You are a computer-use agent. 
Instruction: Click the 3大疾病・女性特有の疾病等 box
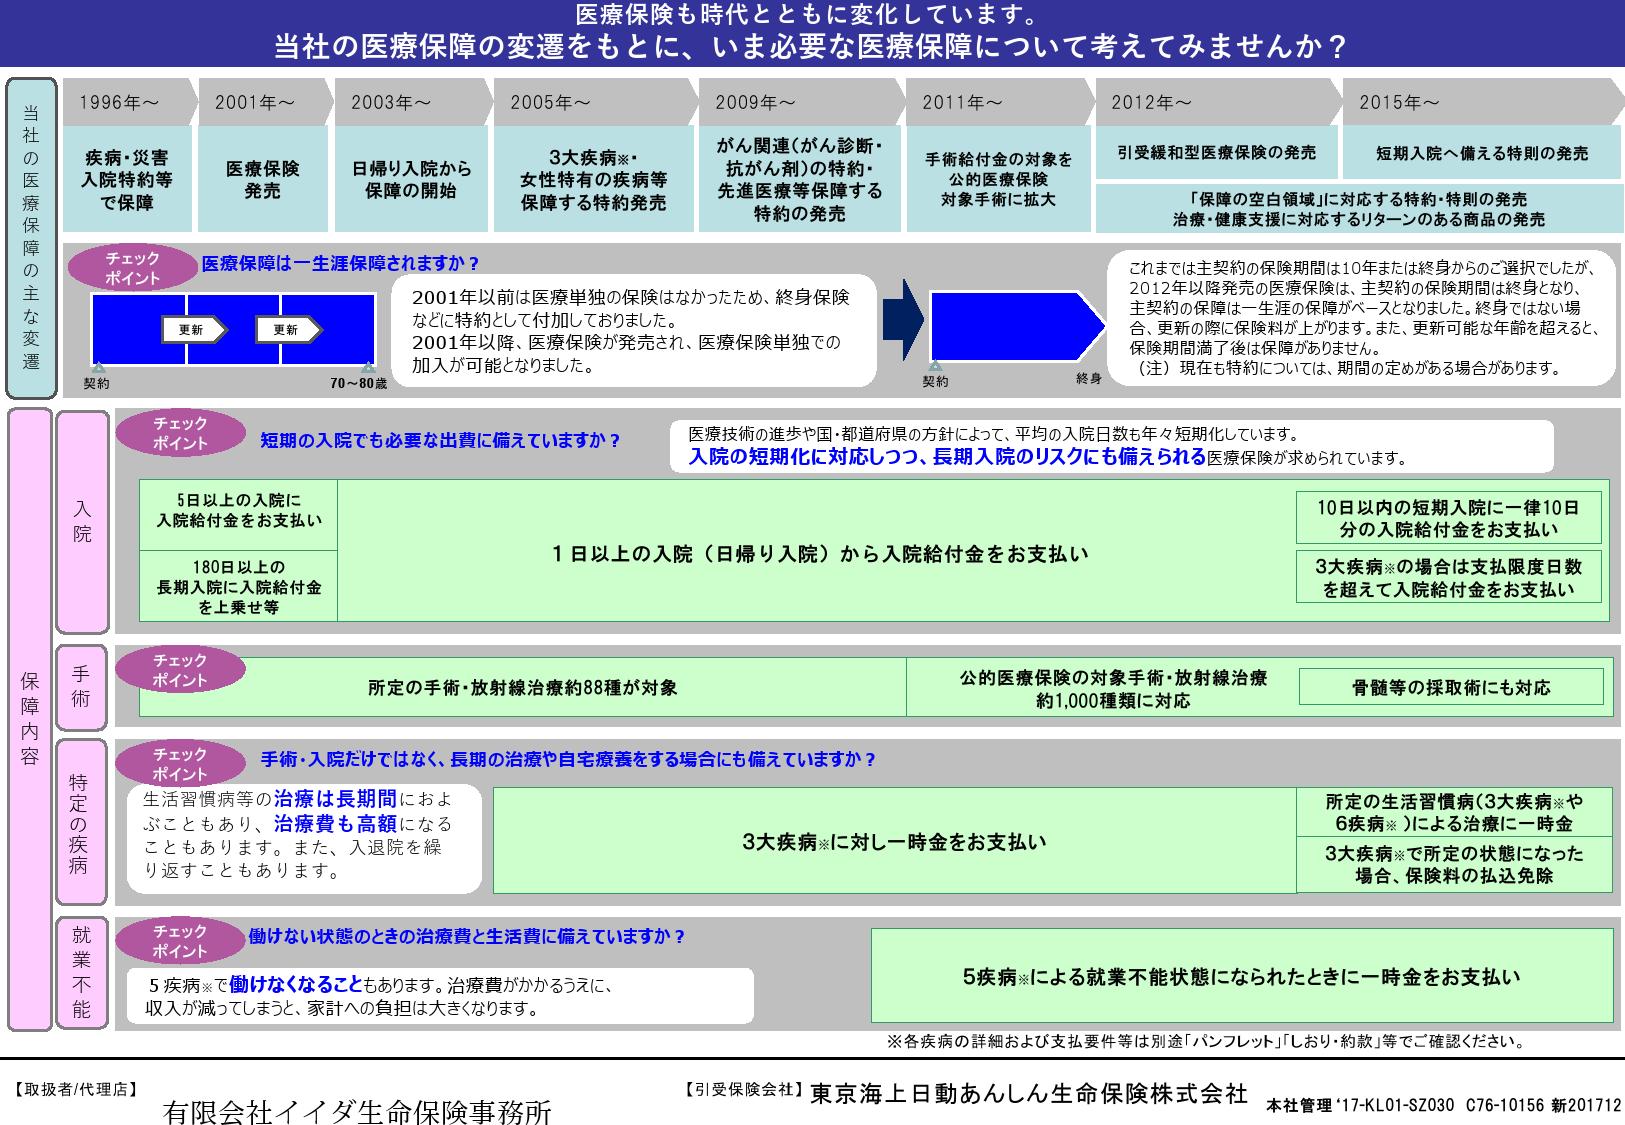coord(594,179)
